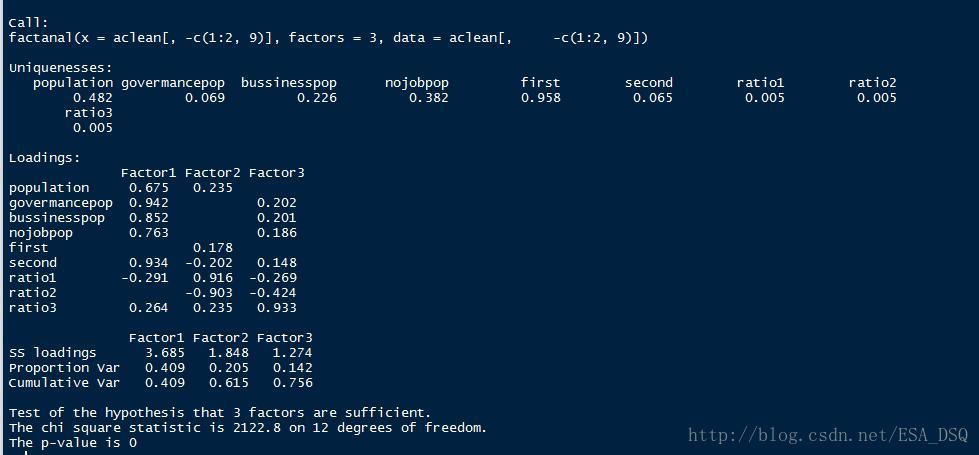979x455 pixels.
Task: Click the chi square statistic line
Action: [x=248, y=427]
